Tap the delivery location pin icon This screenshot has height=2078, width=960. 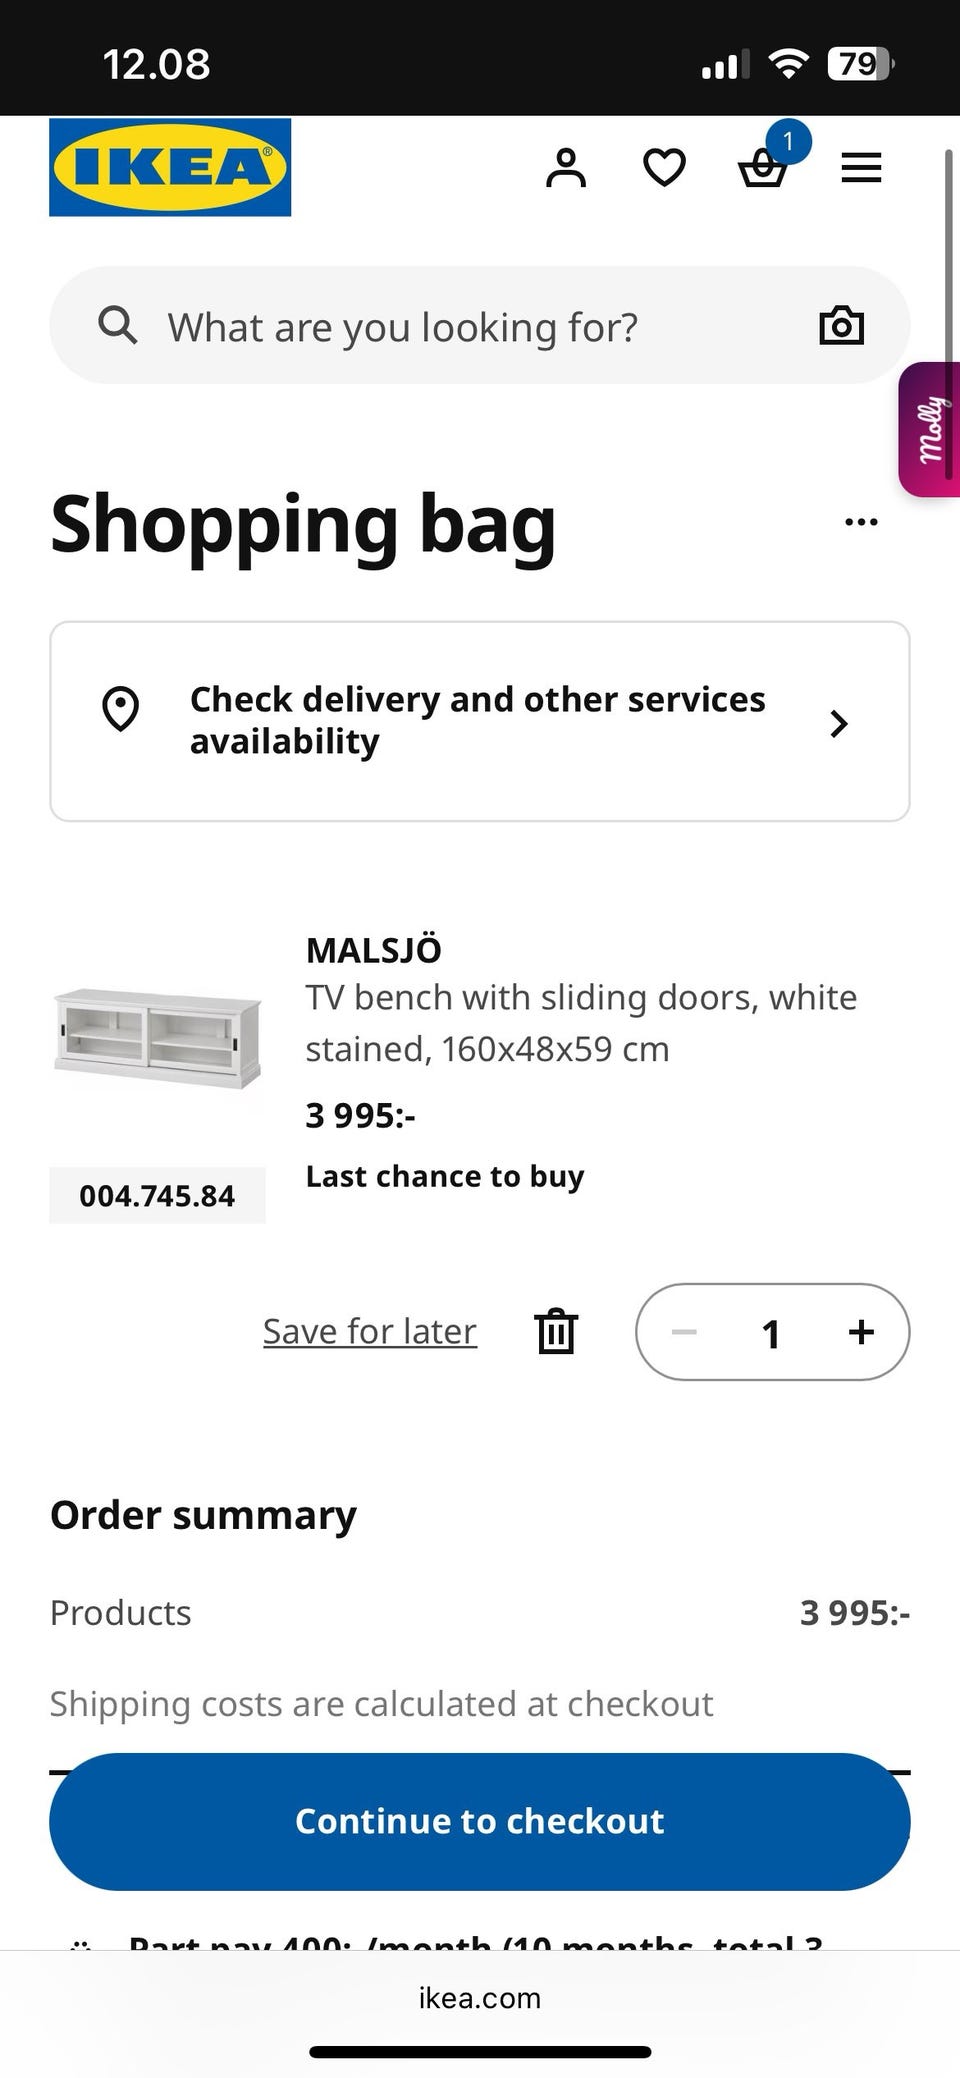[121, 710]
